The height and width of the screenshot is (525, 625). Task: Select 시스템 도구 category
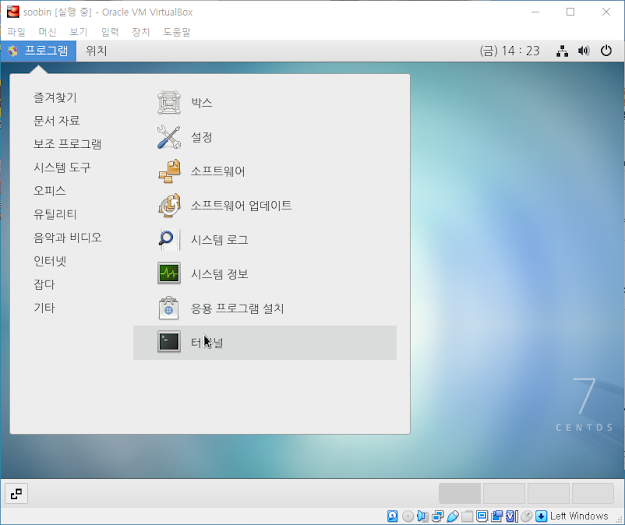click(62, 167)
